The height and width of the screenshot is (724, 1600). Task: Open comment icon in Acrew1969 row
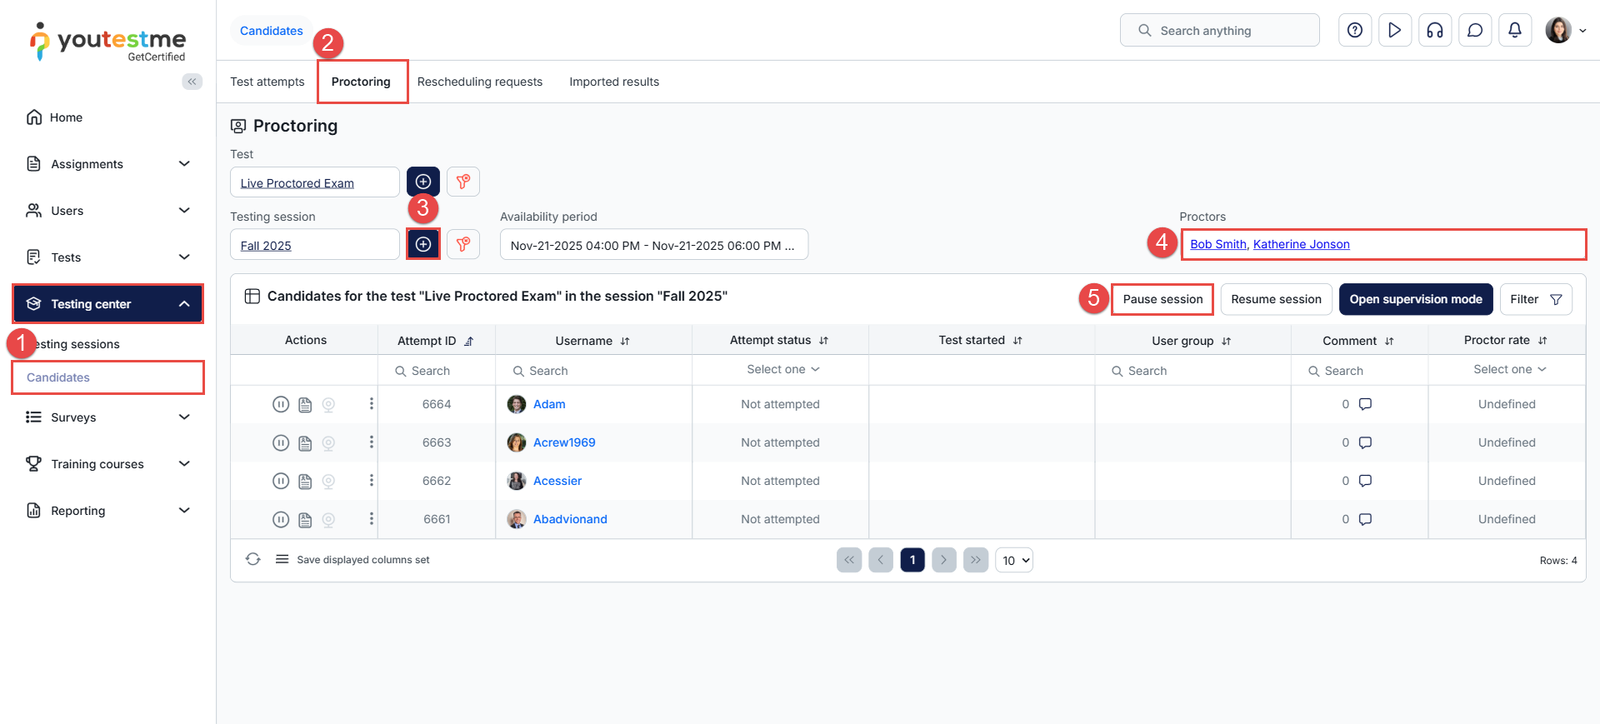tap(1365, 443)
